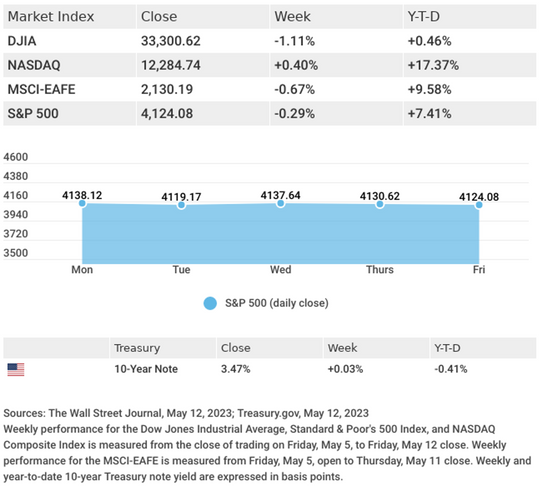This screenshot has height=487, width=540.
Task: Click the Close header in index table
Action: 159,17
